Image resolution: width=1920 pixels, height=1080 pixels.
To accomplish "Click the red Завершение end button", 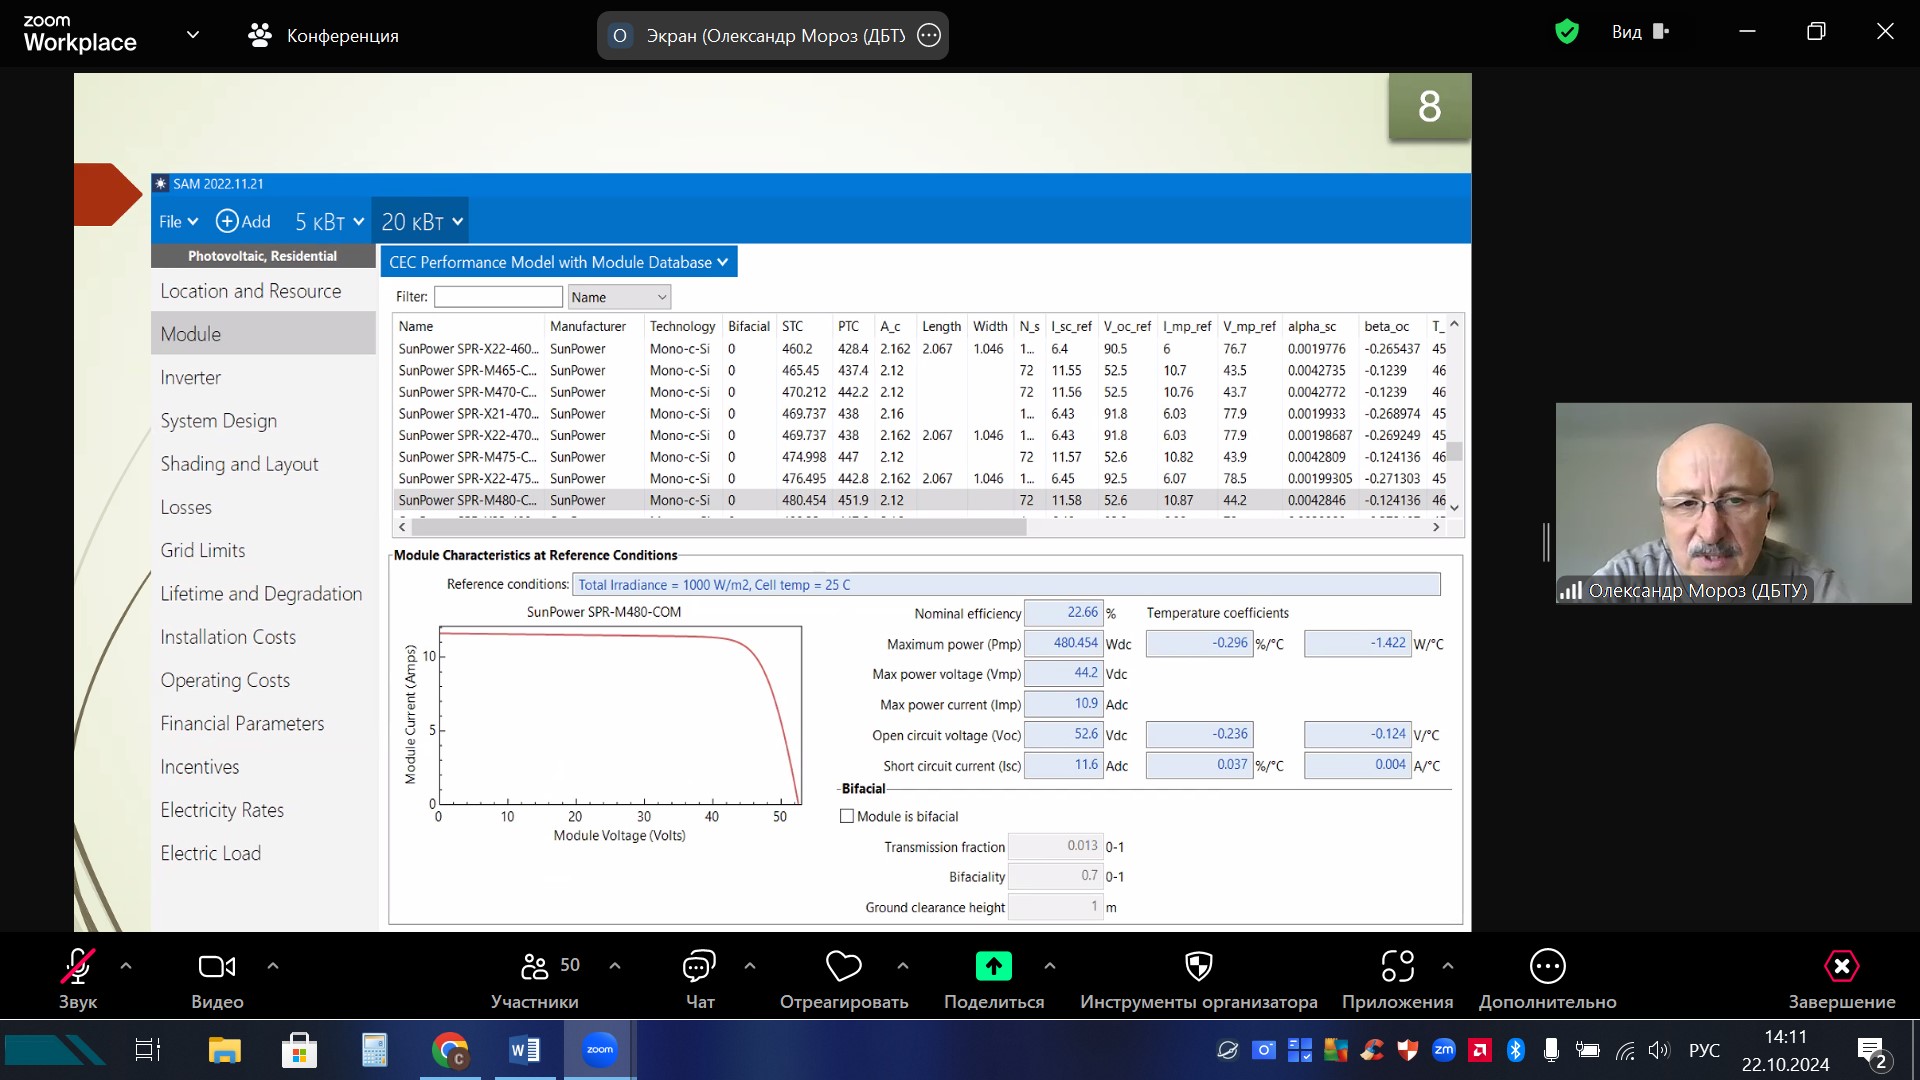I will [x=1841, y=966].
